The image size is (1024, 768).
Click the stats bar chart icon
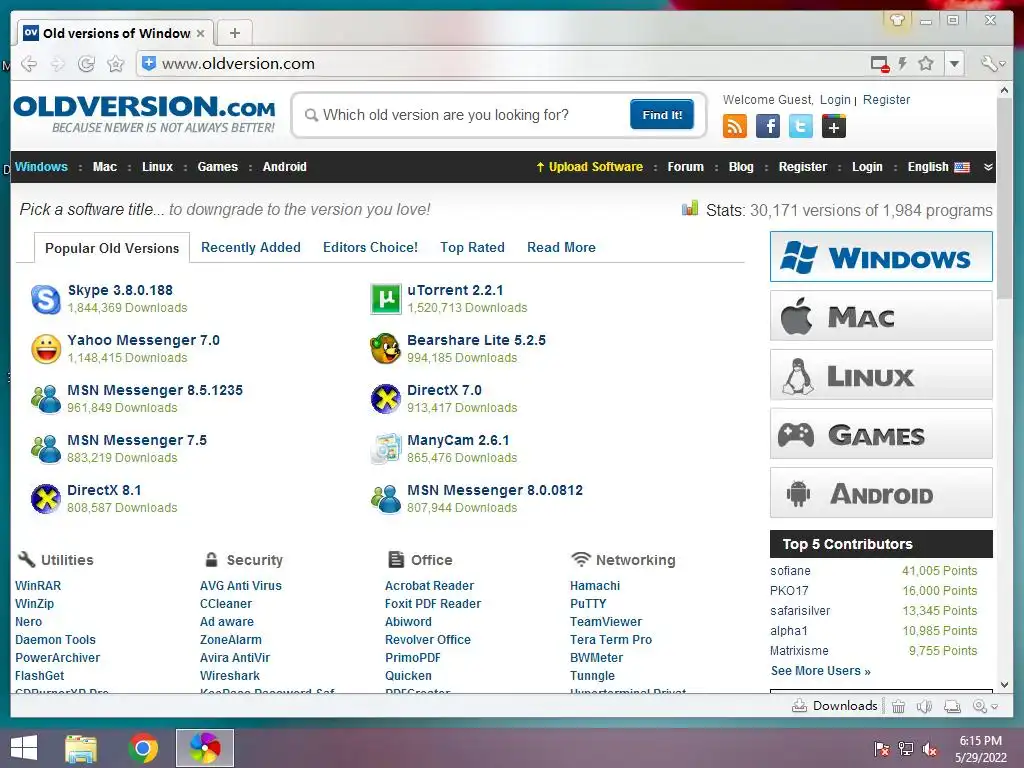(x=690, y=208)
